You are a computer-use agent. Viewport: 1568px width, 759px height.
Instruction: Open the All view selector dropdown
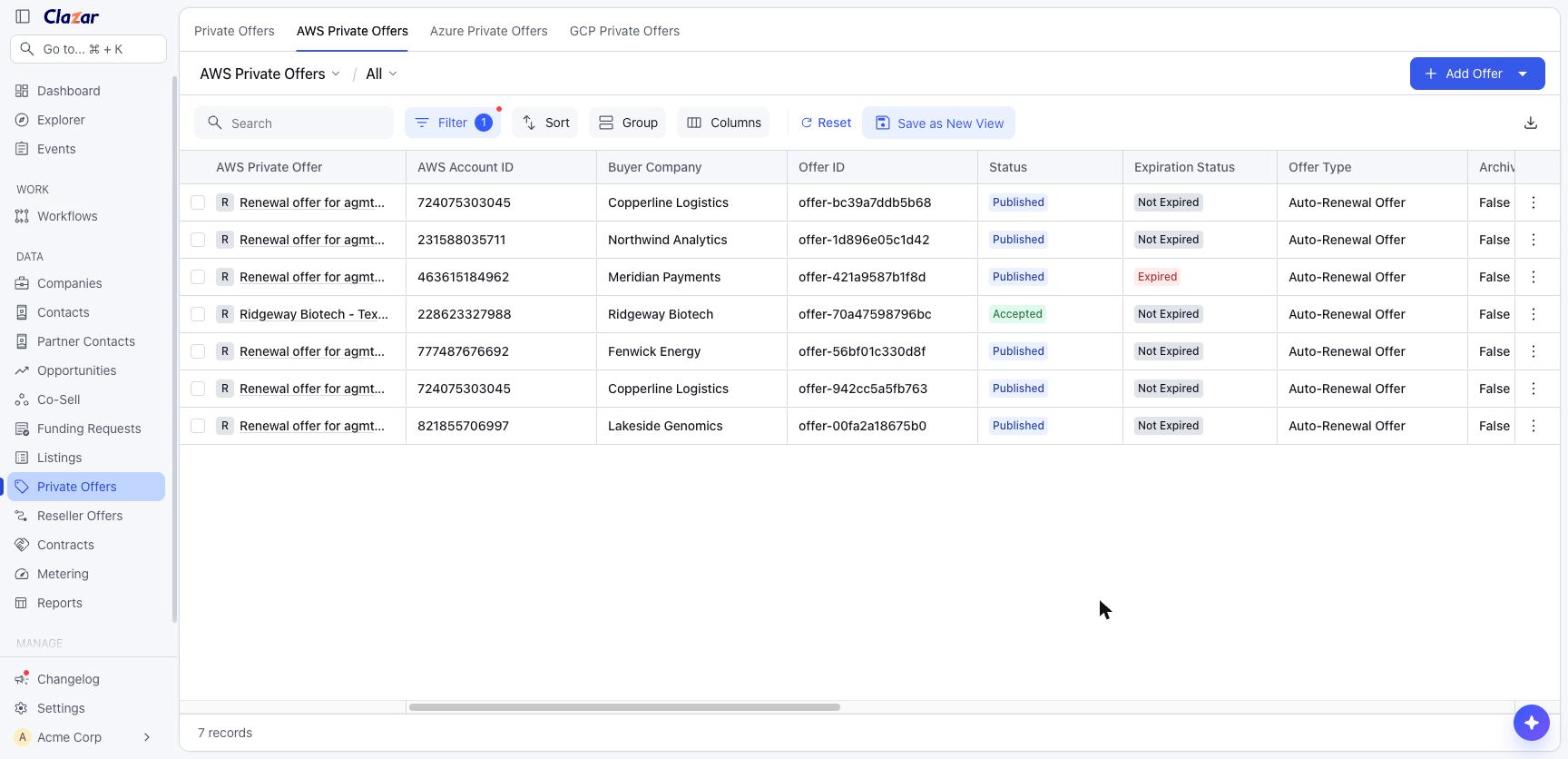pyautogui.click(x=381, y=74)
